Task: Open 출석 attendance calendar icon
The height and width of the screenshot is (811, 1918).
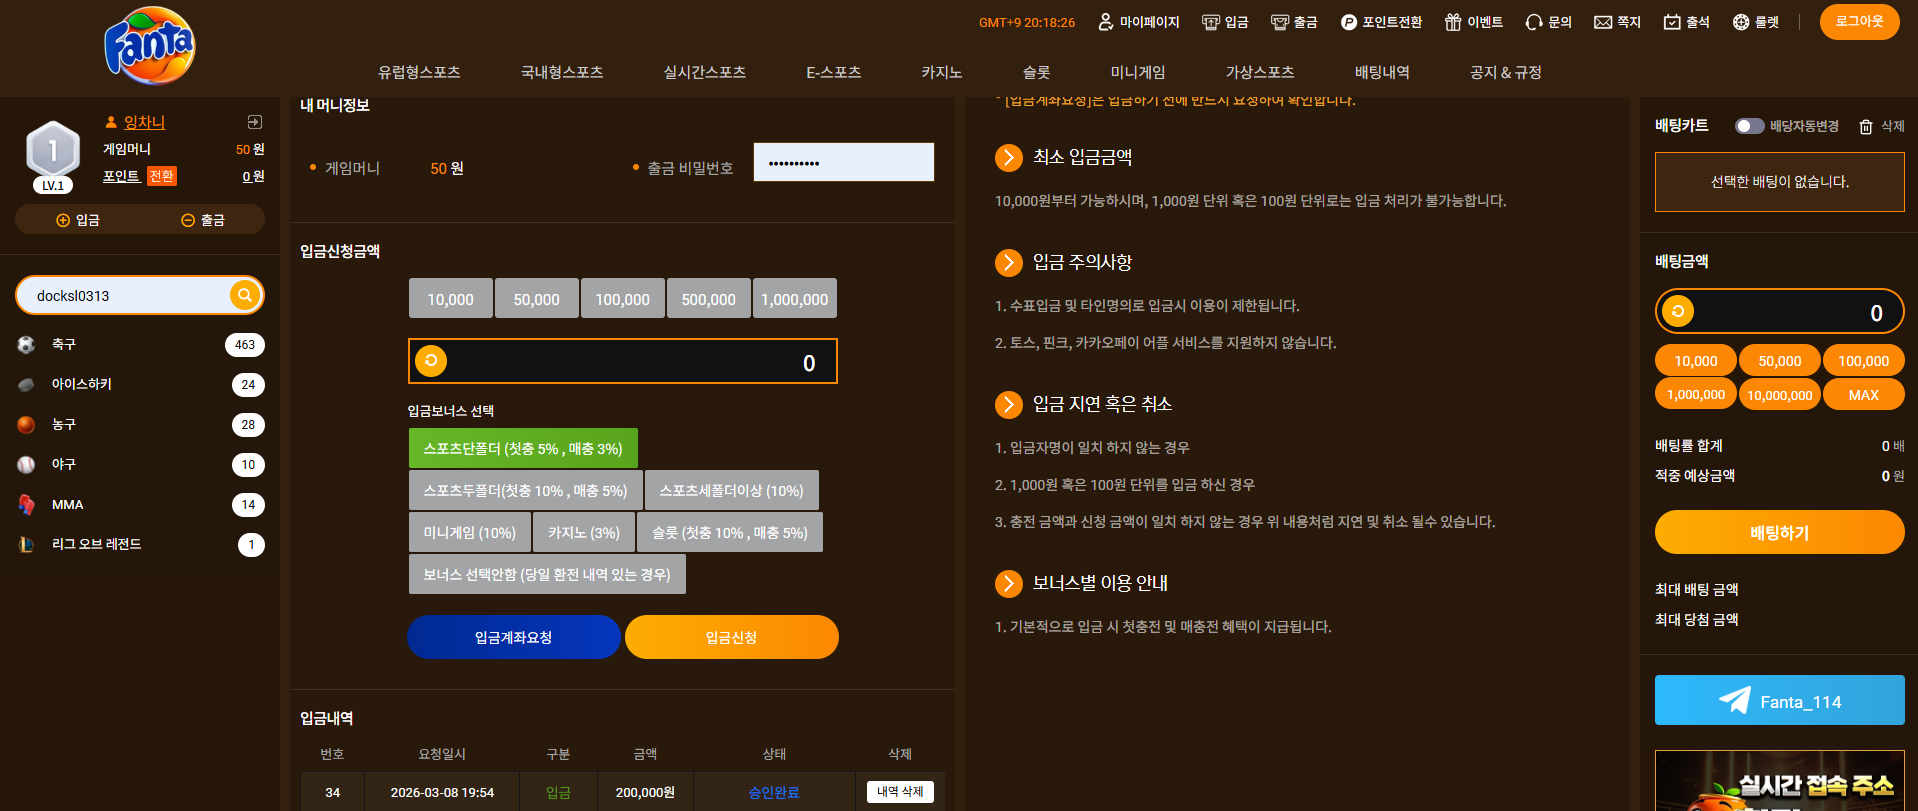Action: 1672,22
